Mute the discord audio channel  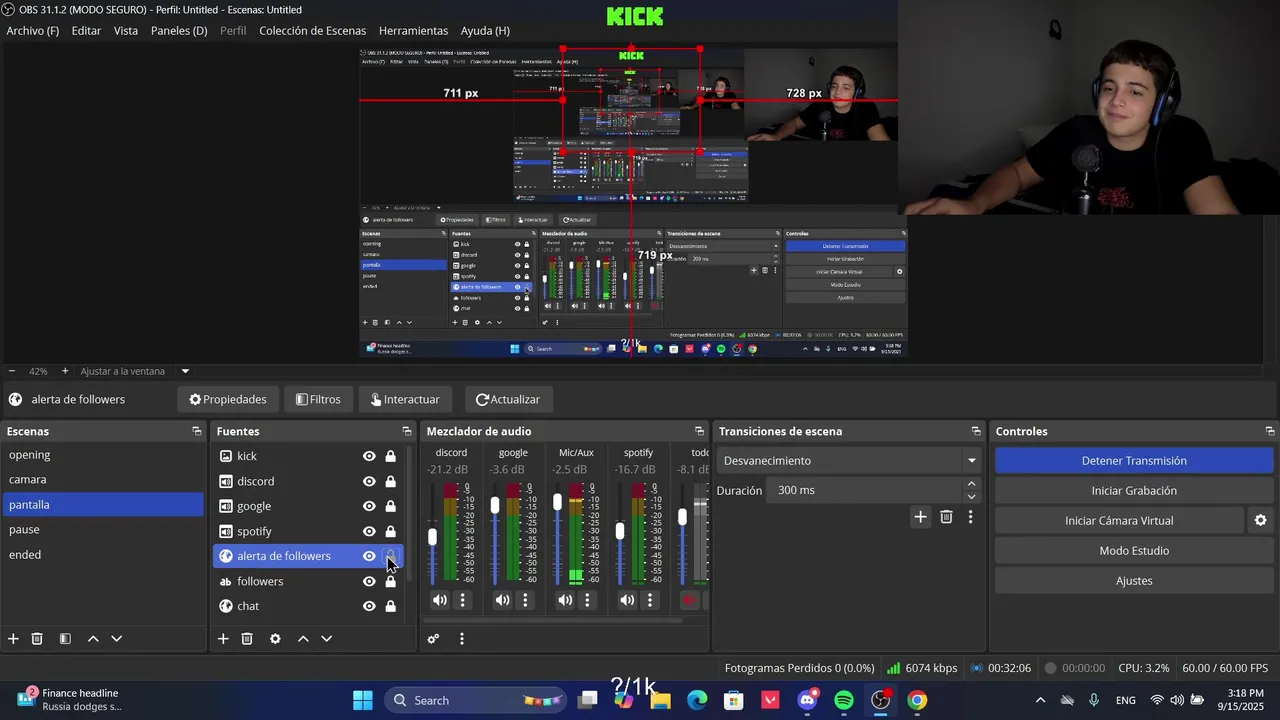[439, 600]
